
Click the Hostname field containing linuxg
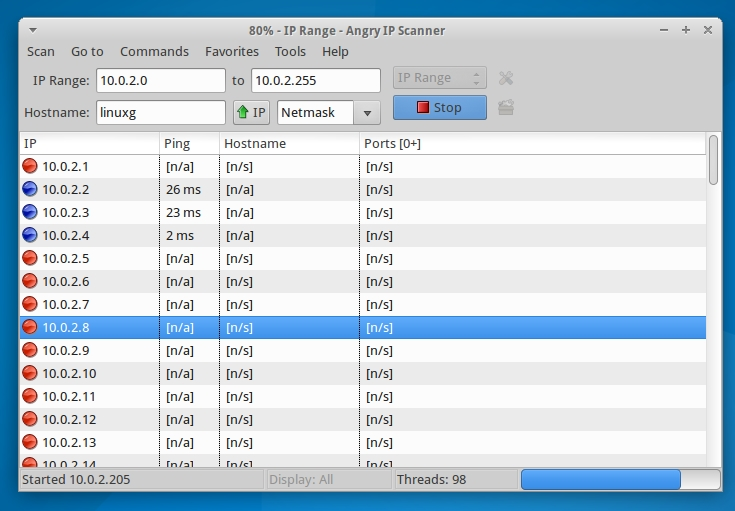(x=161, y=113)
